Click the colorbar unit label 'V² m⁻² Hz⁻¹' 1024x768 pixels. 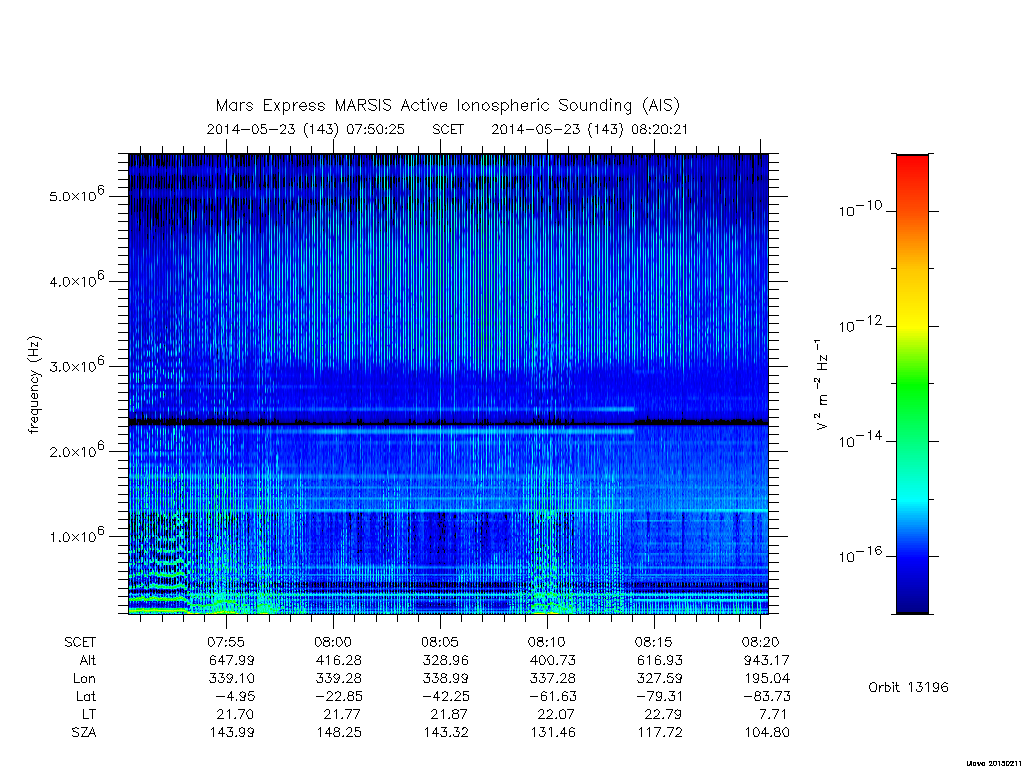pos(821,384)
